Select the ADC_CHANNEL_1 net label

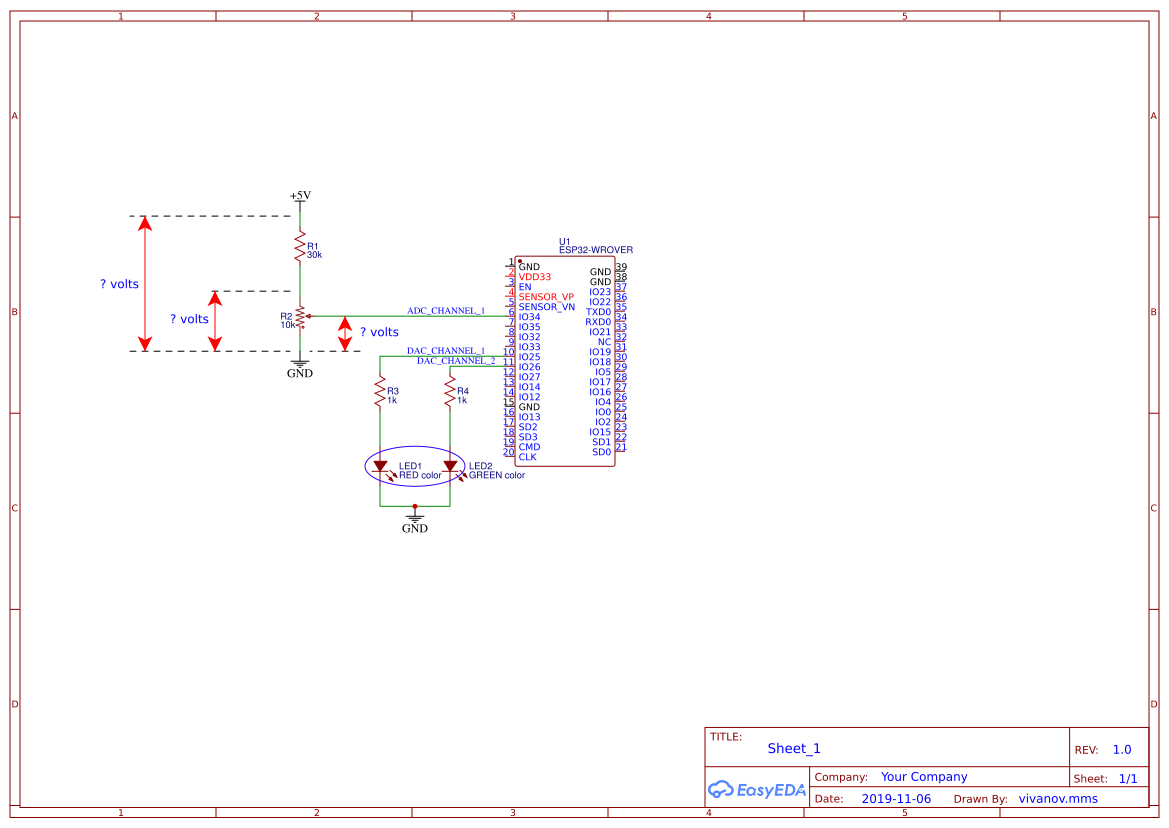[445, 311]
